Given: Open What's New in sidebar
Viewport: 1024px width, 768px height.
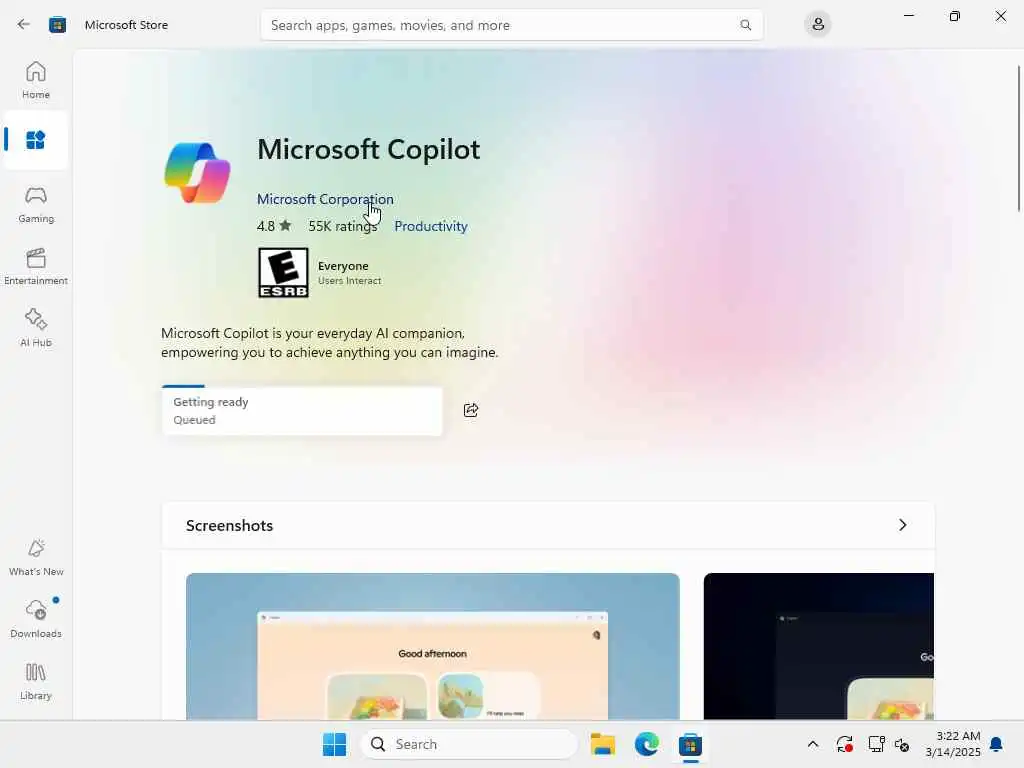Looking at the screenshot, I should (36, 558).
